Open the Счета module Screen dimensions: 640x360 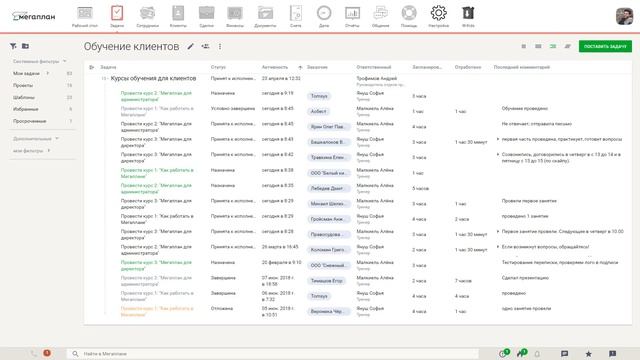pyautogui.click(x=296, y=16)
